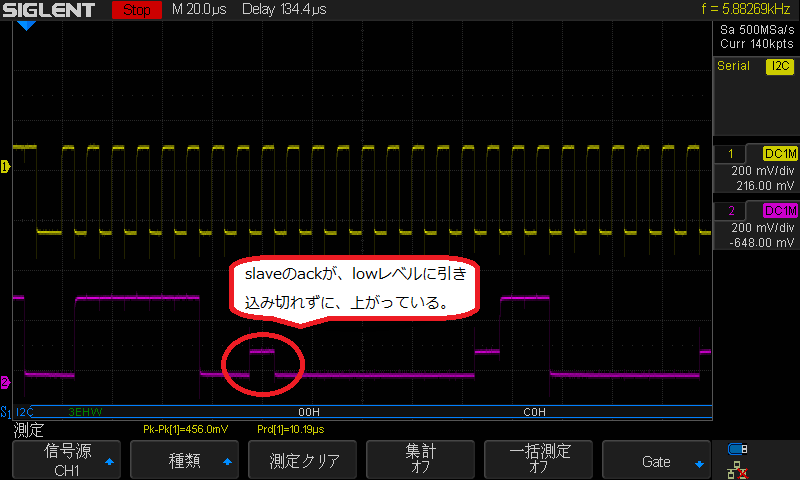Click the LAN network status icon
Image resolution: width=800 pixels, height=480 pixels.
[738, 467]
